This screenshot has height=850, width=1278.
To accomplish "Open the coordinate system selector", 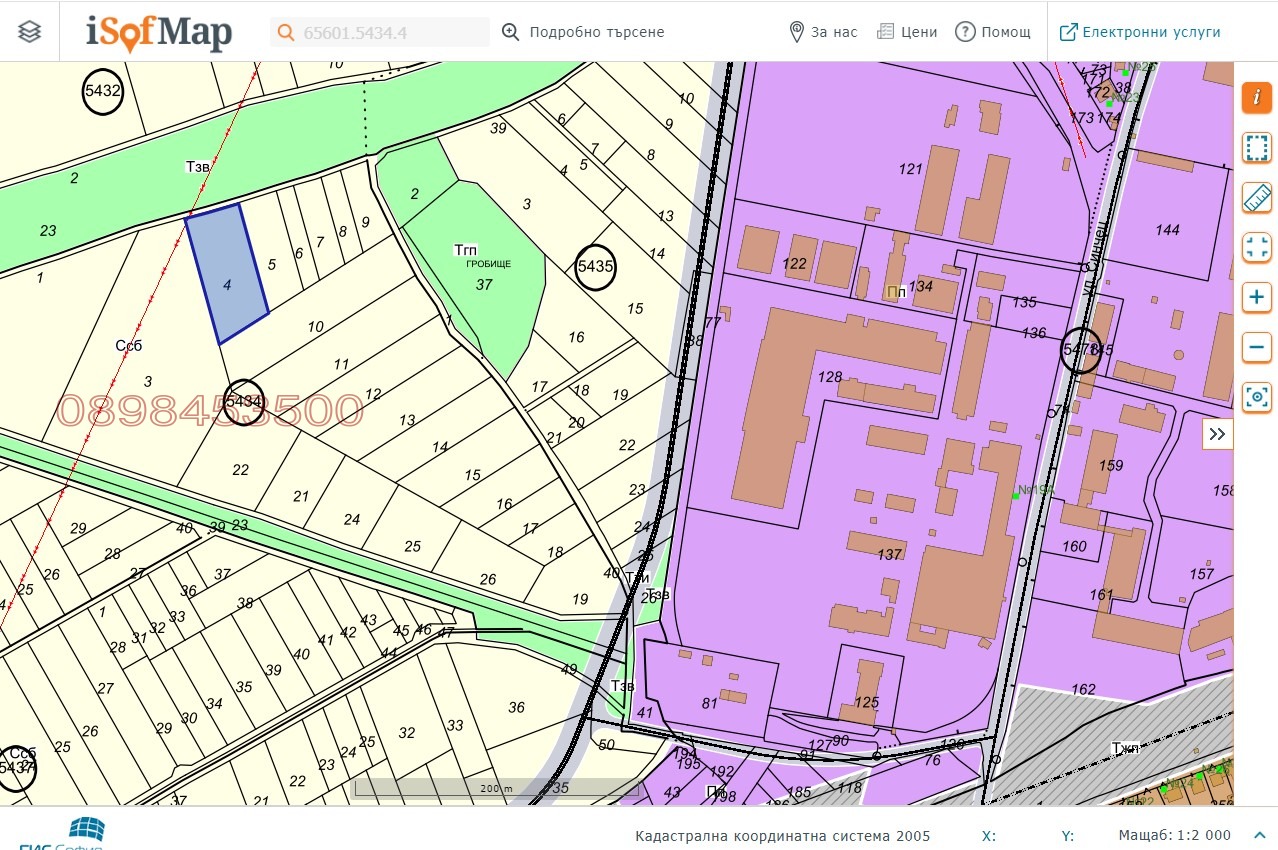I will (782, 836).
